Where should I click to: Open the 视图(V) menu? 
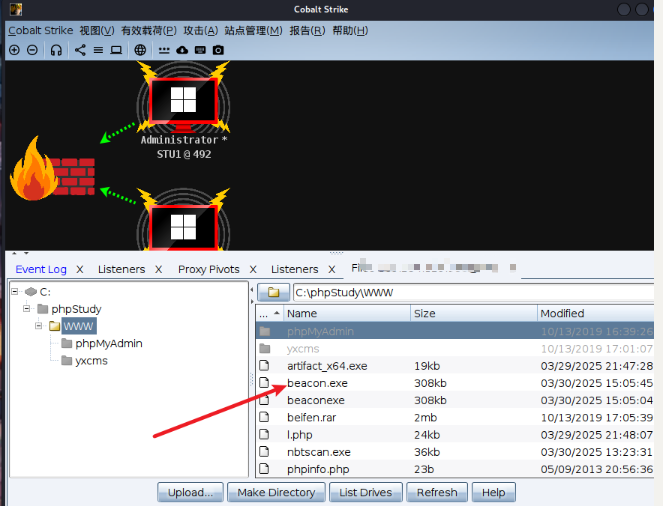pyautogui.click(x=97, y=30)
